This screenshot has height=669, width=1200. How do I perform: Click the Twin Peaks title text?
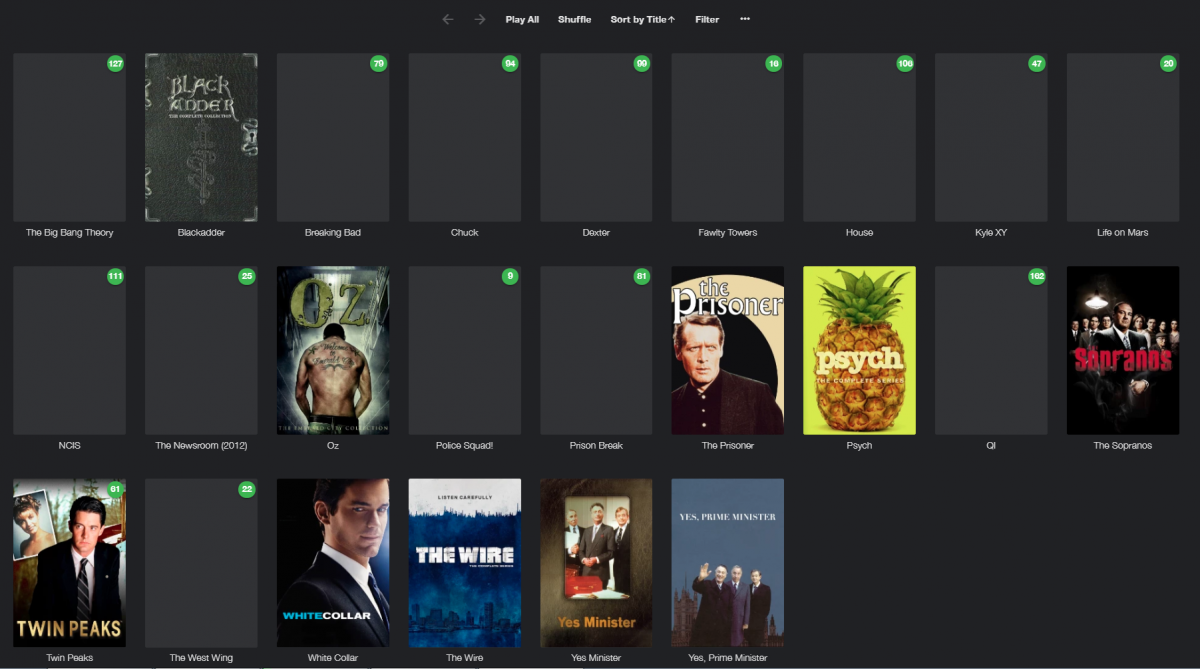tap(70, 658)
